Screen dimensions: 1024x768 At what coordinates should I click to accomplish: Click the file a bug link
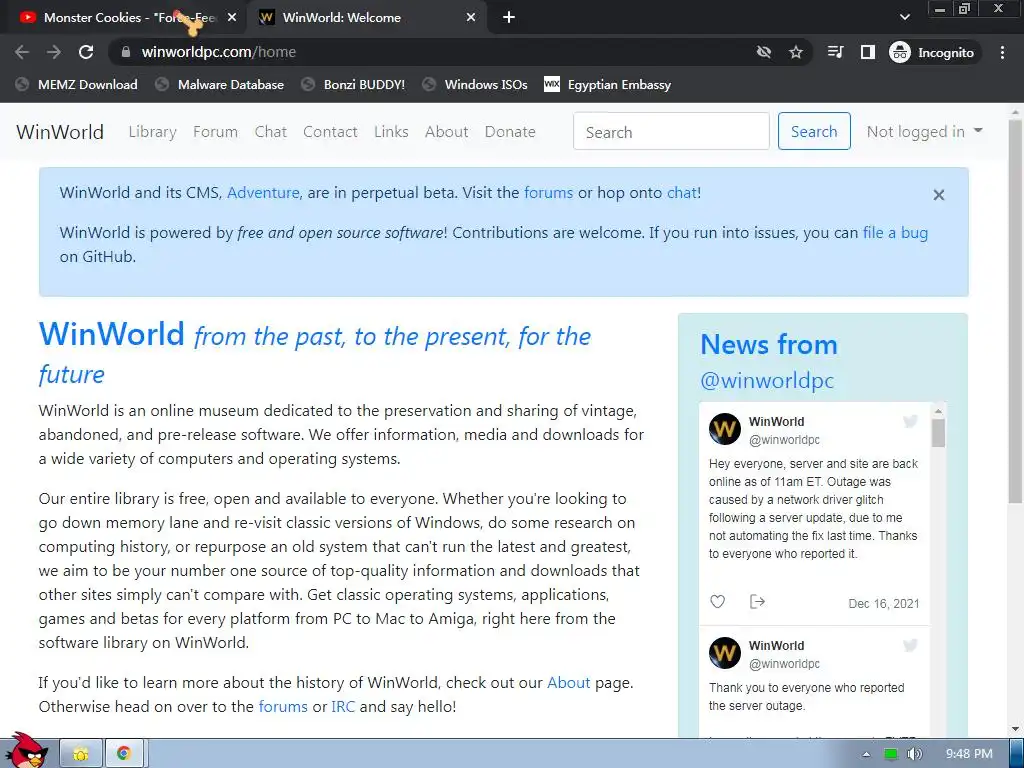coord(895,232)
